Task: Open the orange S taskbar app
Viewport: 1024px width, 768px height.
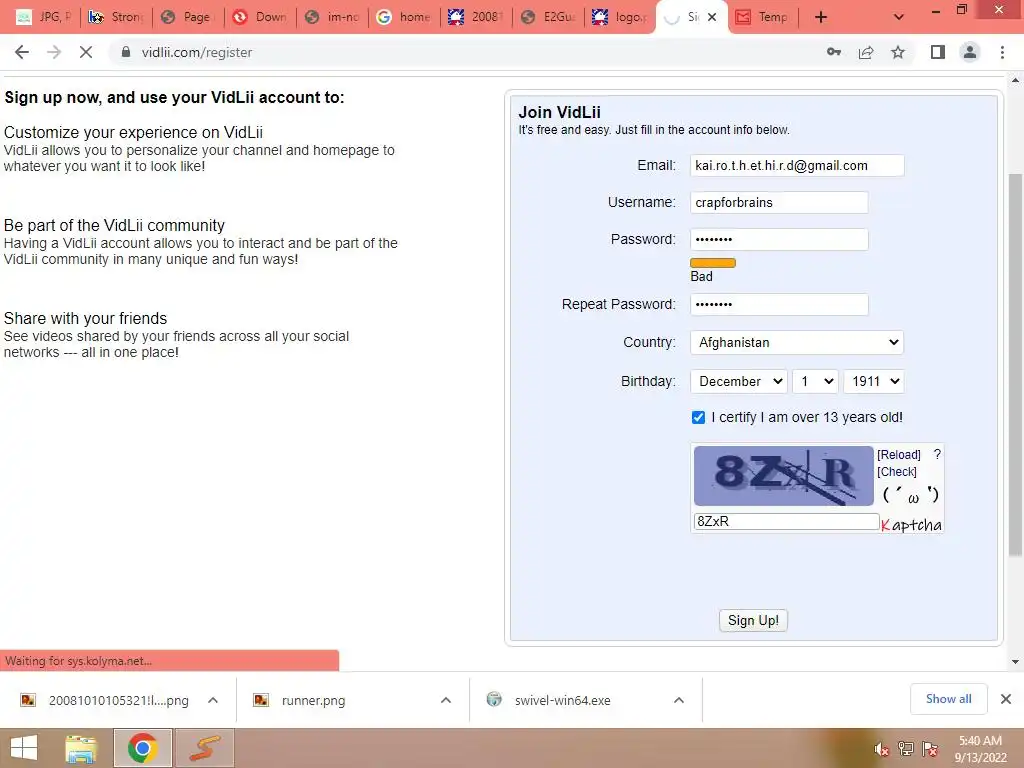Action: point(205,748)
